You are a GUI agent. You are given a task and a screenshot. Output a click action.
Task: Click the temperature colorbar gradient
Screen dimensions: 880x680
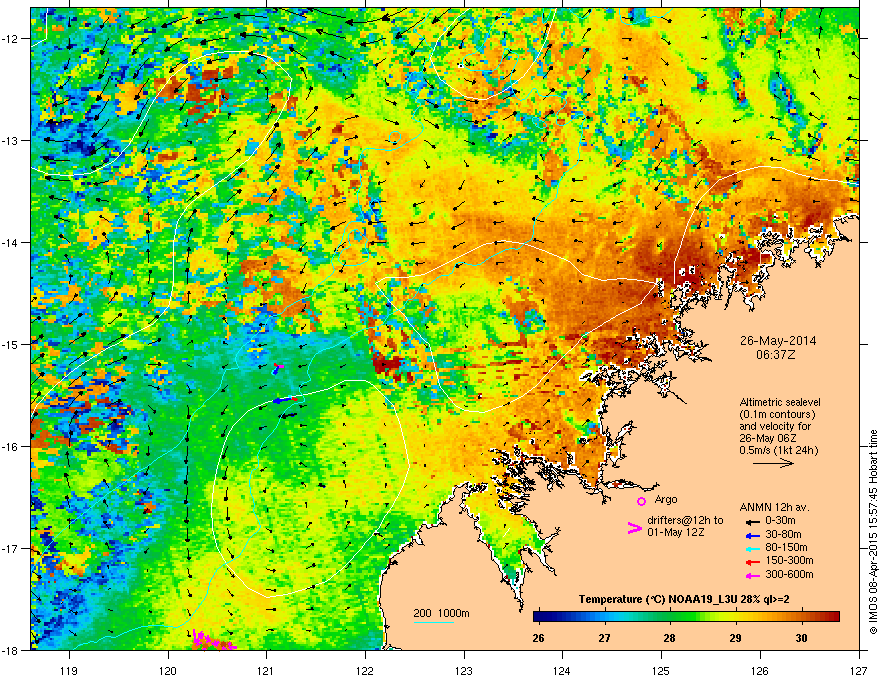tap(686, 617)
